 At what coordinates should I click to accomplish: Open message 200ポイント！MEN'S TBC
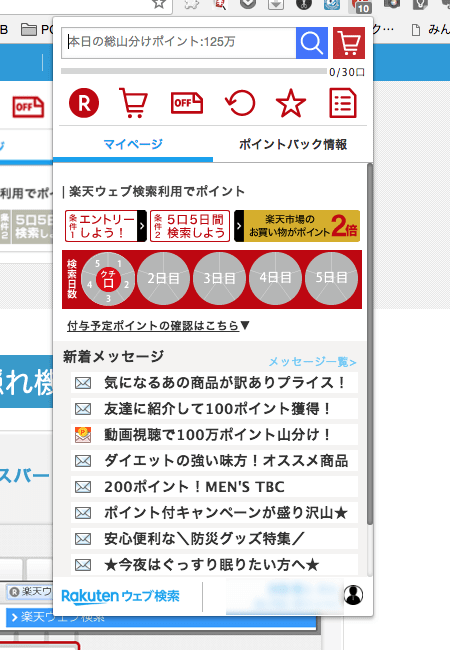[214, 487]
